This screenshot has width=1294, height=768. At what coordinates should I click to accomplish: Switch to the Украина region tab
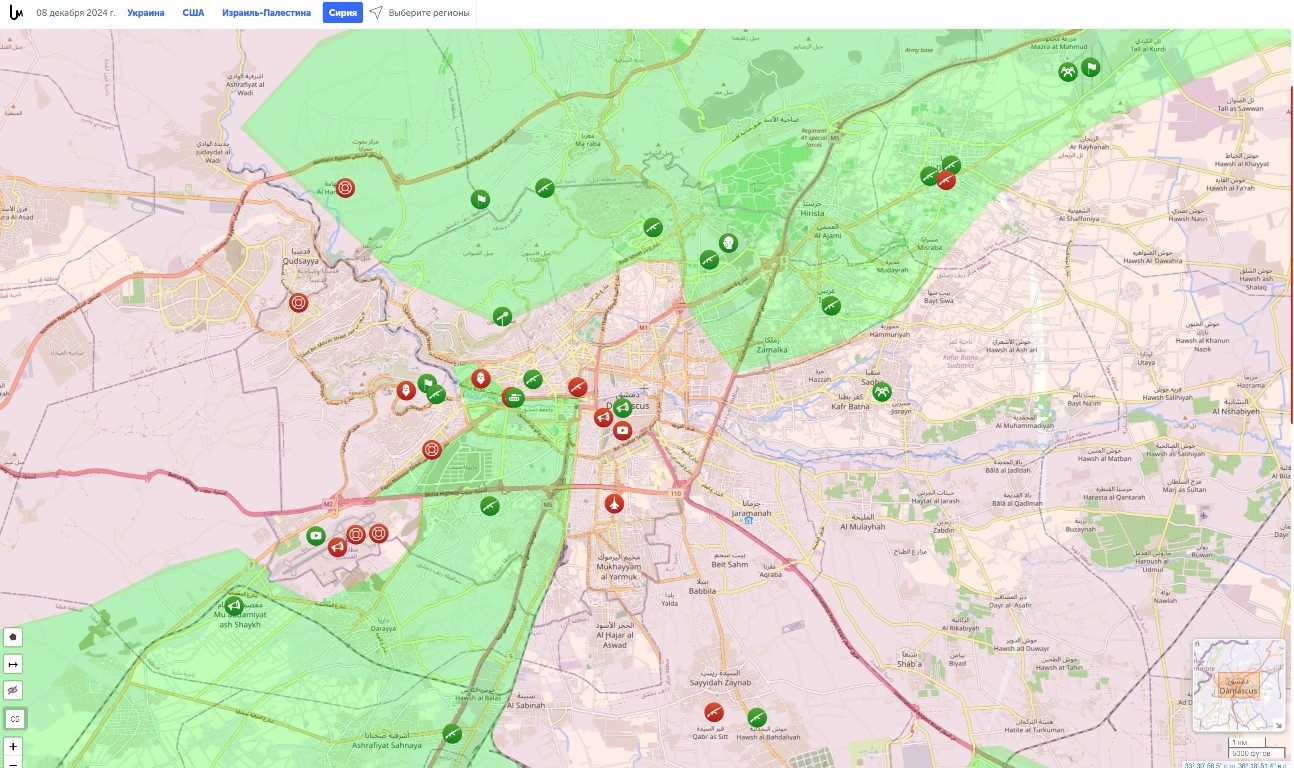tap(146, 13)
